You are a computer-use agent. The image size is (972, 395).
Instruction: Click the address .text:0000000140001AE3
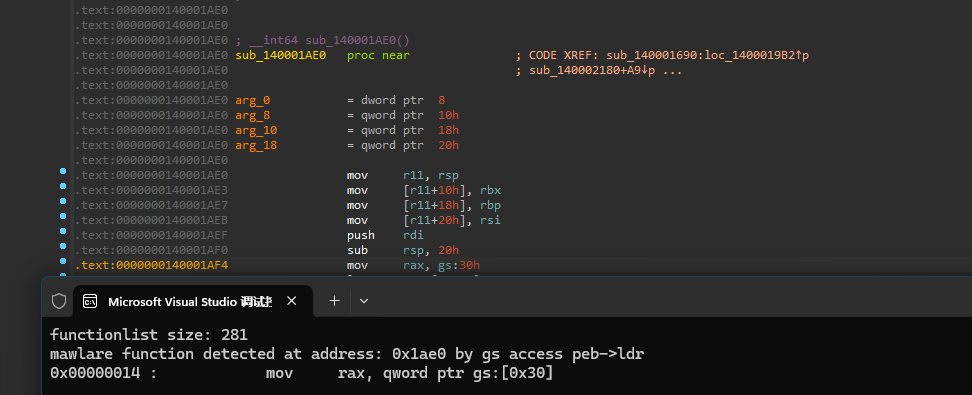click(151, 190)
